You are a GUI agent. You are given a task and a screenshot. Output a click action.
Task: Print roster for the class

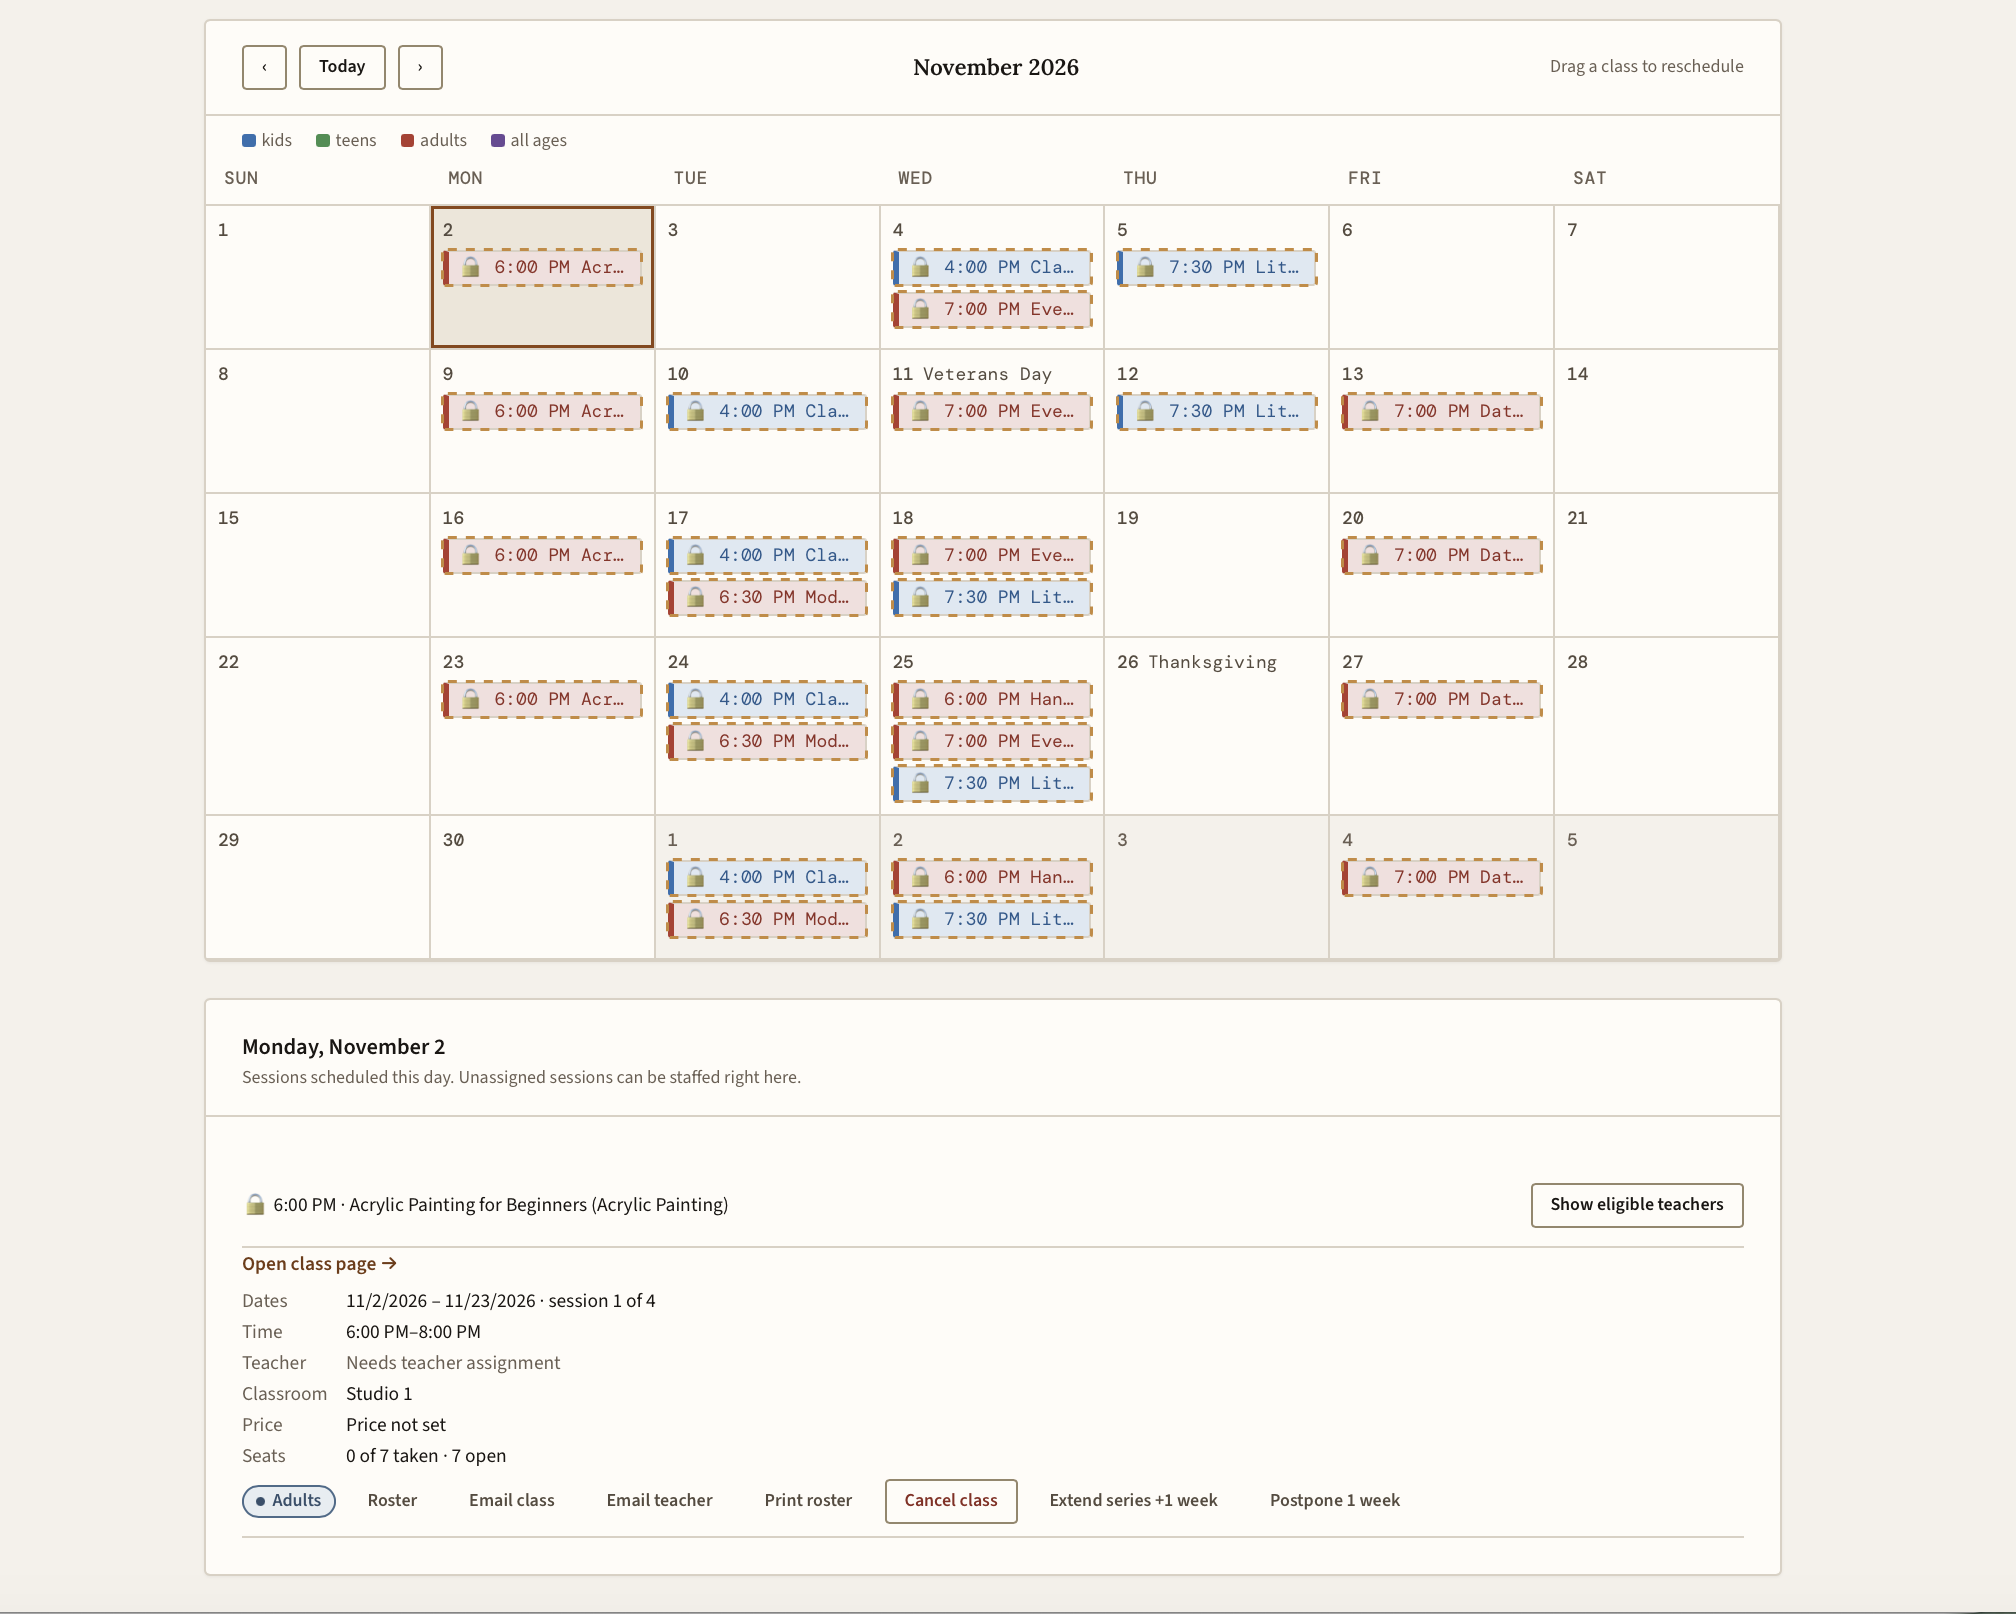pos(808,1501)
